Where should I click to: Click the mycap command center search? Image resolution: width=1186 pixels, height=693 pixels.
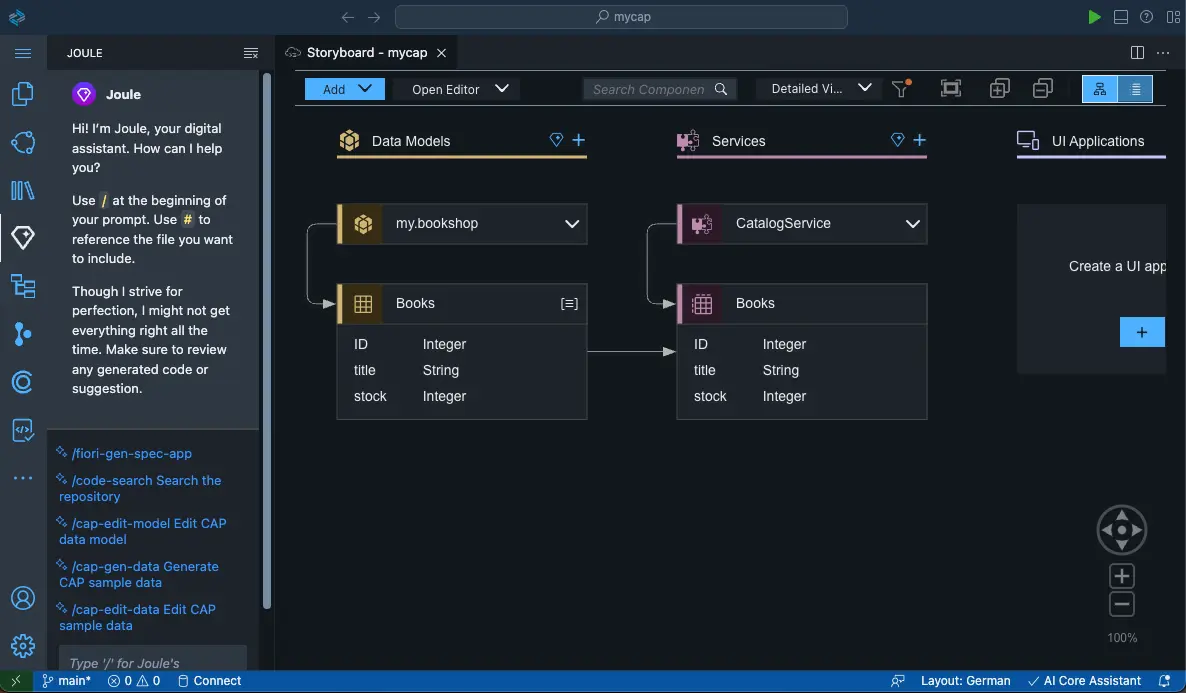click(621, 17)
